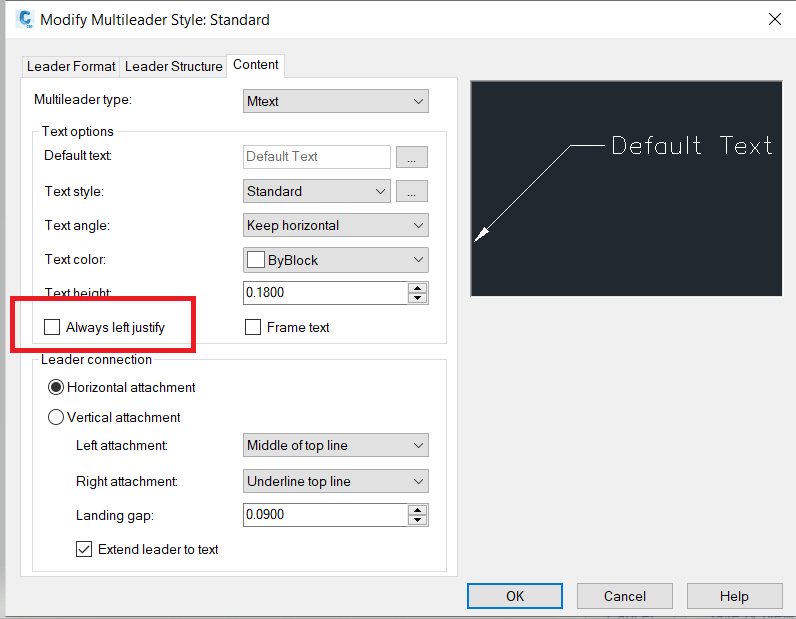Screen dimensions: 796x619
Task: Click the OK button
Action: (x=515, y=596)
